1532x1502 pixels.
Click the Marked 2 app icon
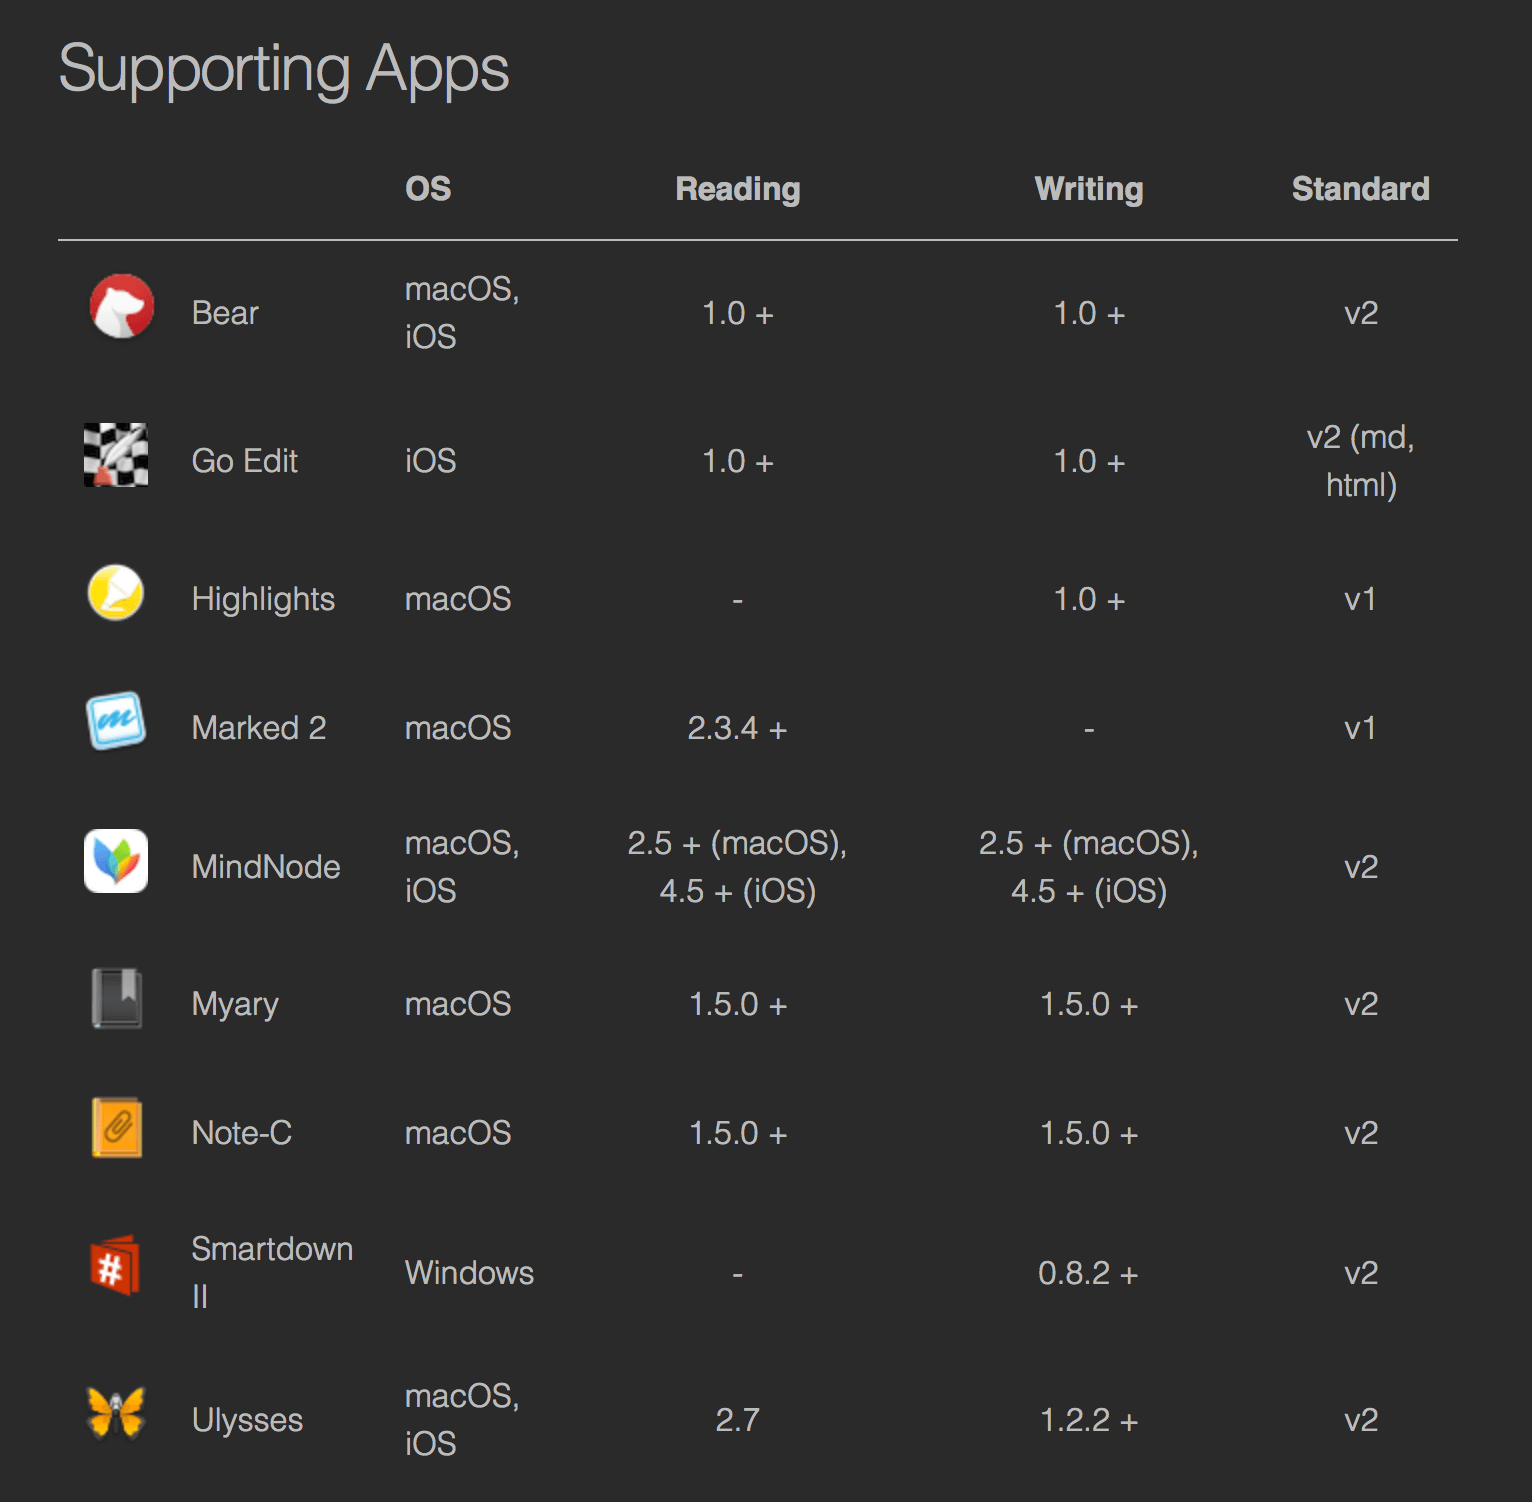click(116, 721)
